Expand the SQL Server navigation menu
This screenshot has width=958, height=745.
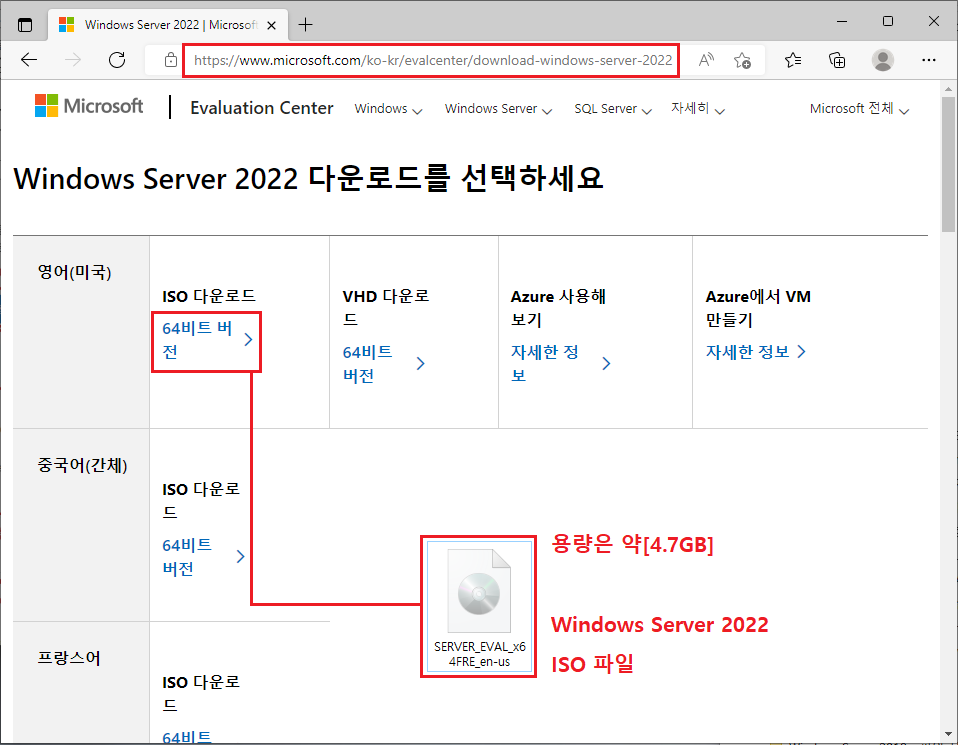point(613,109)
